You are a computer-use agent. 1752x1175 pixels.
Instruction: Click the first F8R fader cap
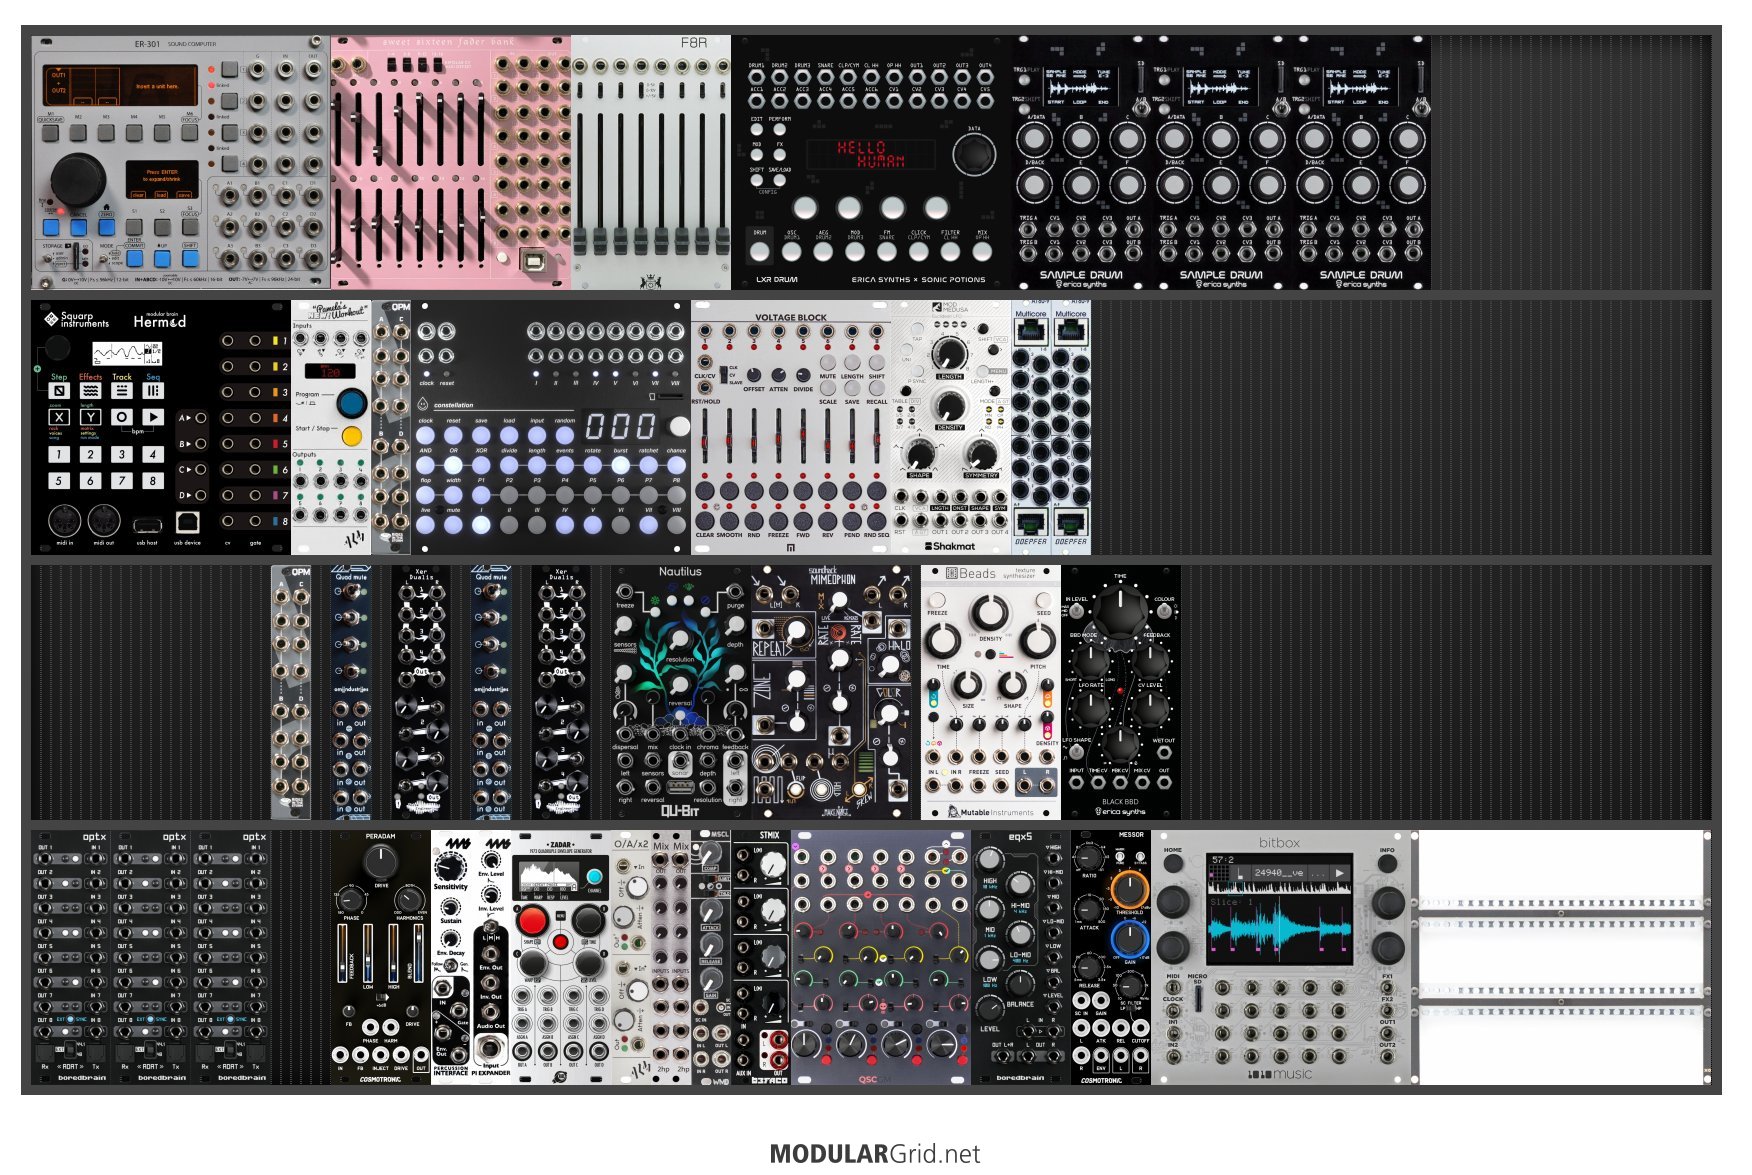pos(580,241)
